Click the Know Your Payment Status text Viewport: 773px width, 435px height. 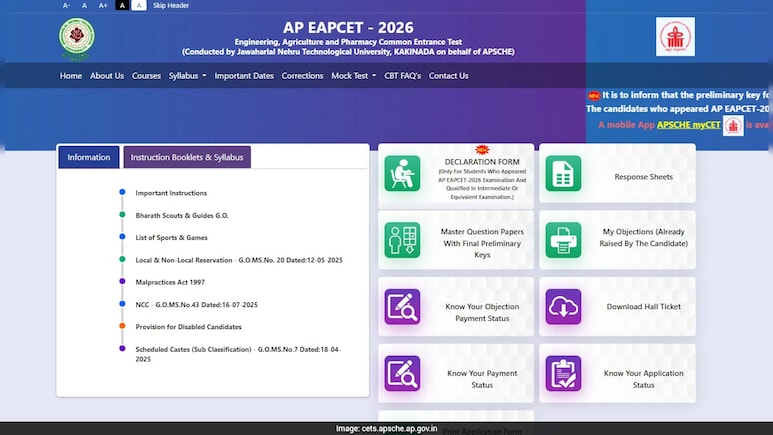482,379
